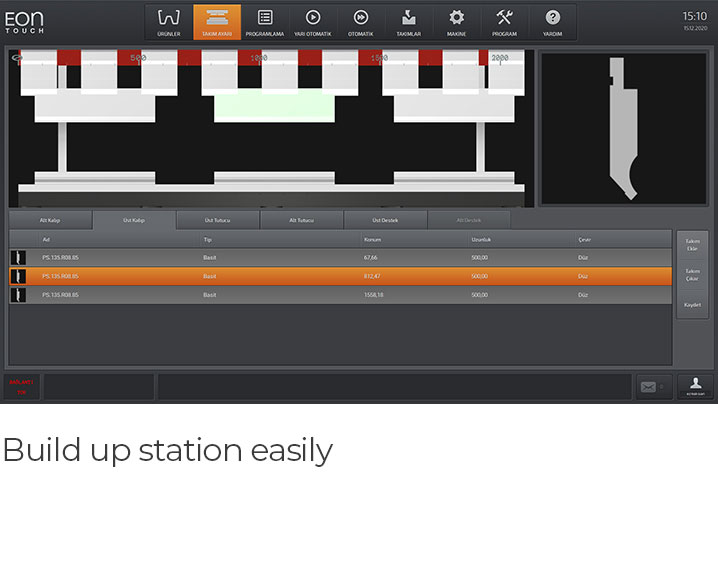Sort by the Konum column header
718x574 pixels.
(372, 239)
